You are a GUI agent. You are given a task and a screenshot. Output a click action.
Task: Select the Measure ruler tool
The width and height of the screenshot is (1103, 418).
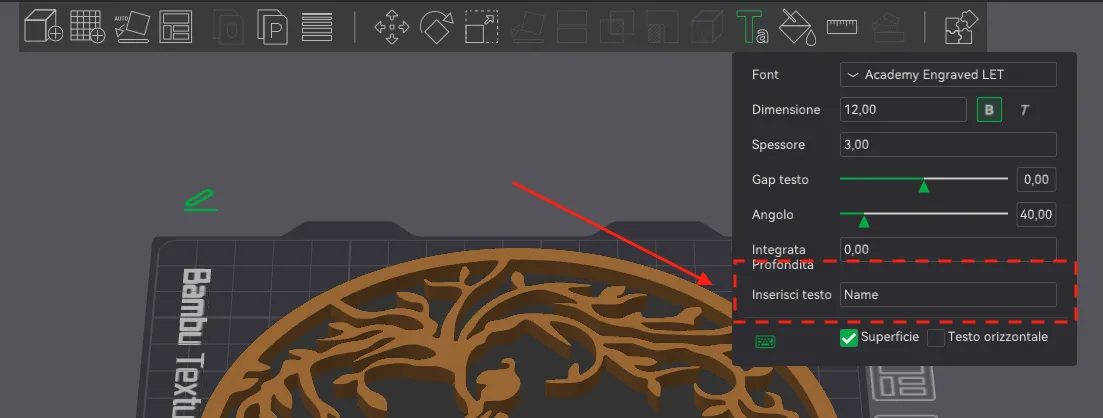[x=842, y=27]
